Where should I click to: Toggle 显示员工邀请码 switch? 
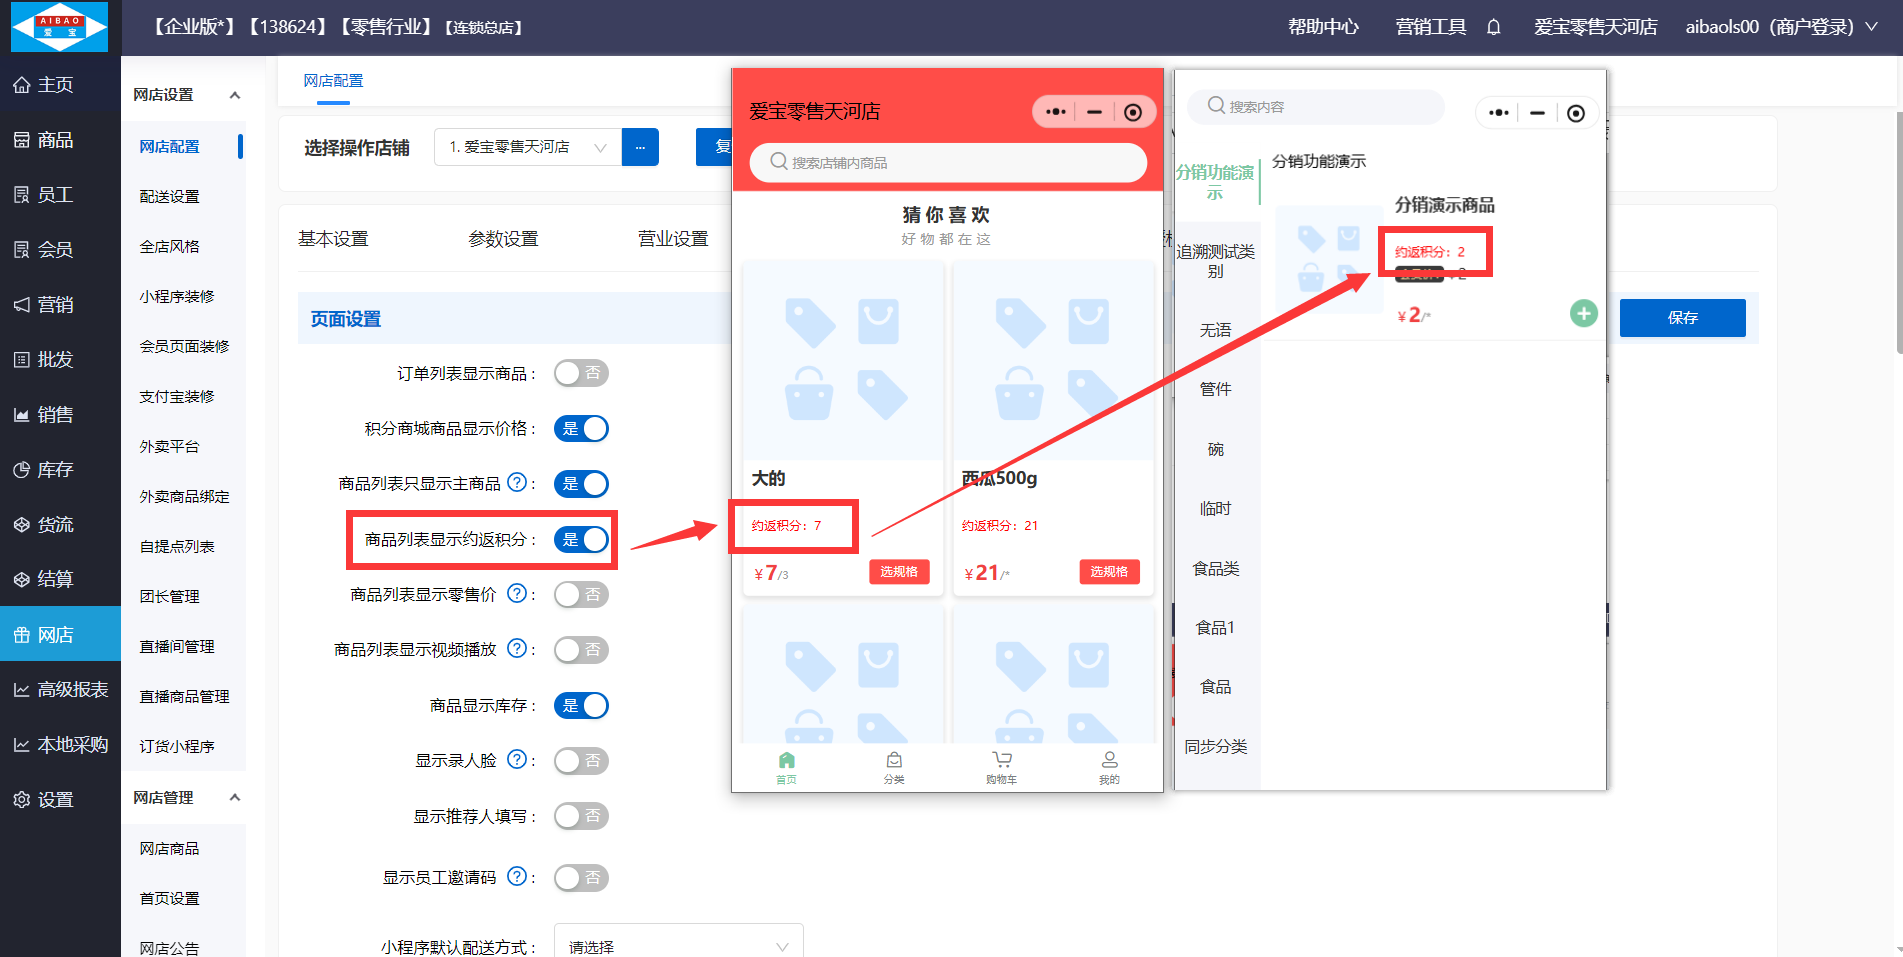coord(581,878)
